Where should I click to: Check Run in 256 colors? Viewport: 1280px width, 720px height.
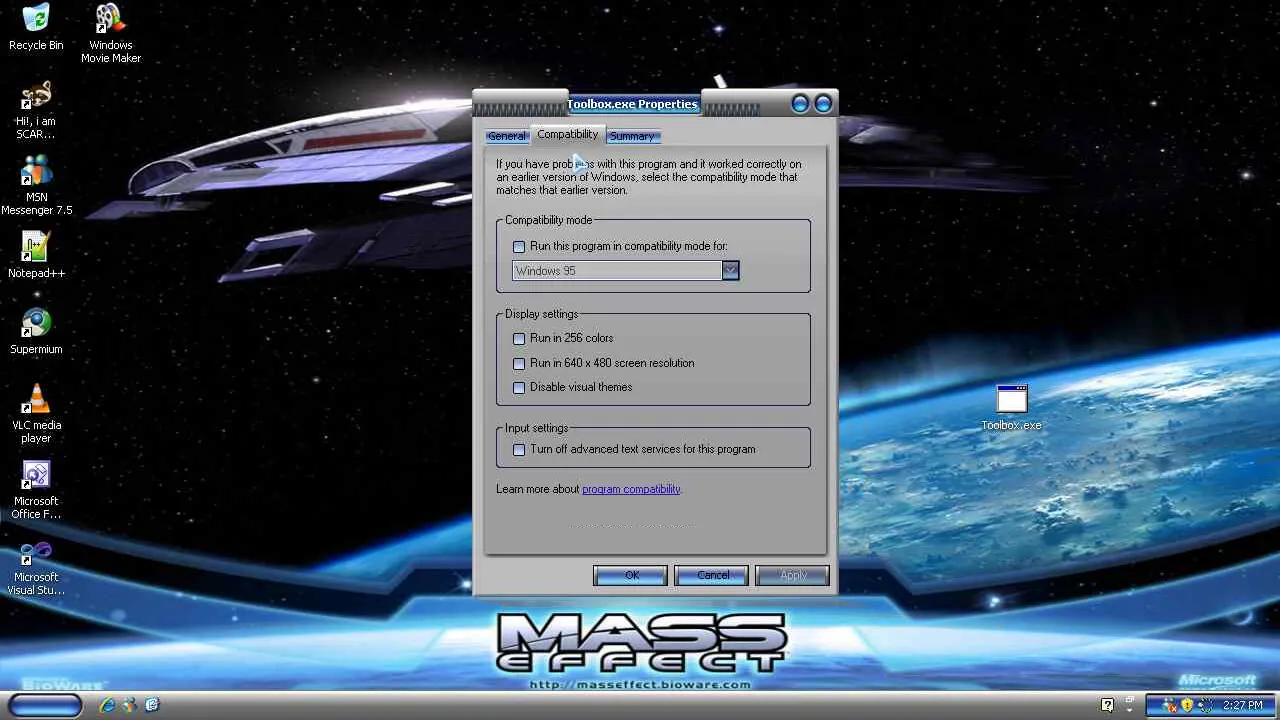click(x=519, y=338)
